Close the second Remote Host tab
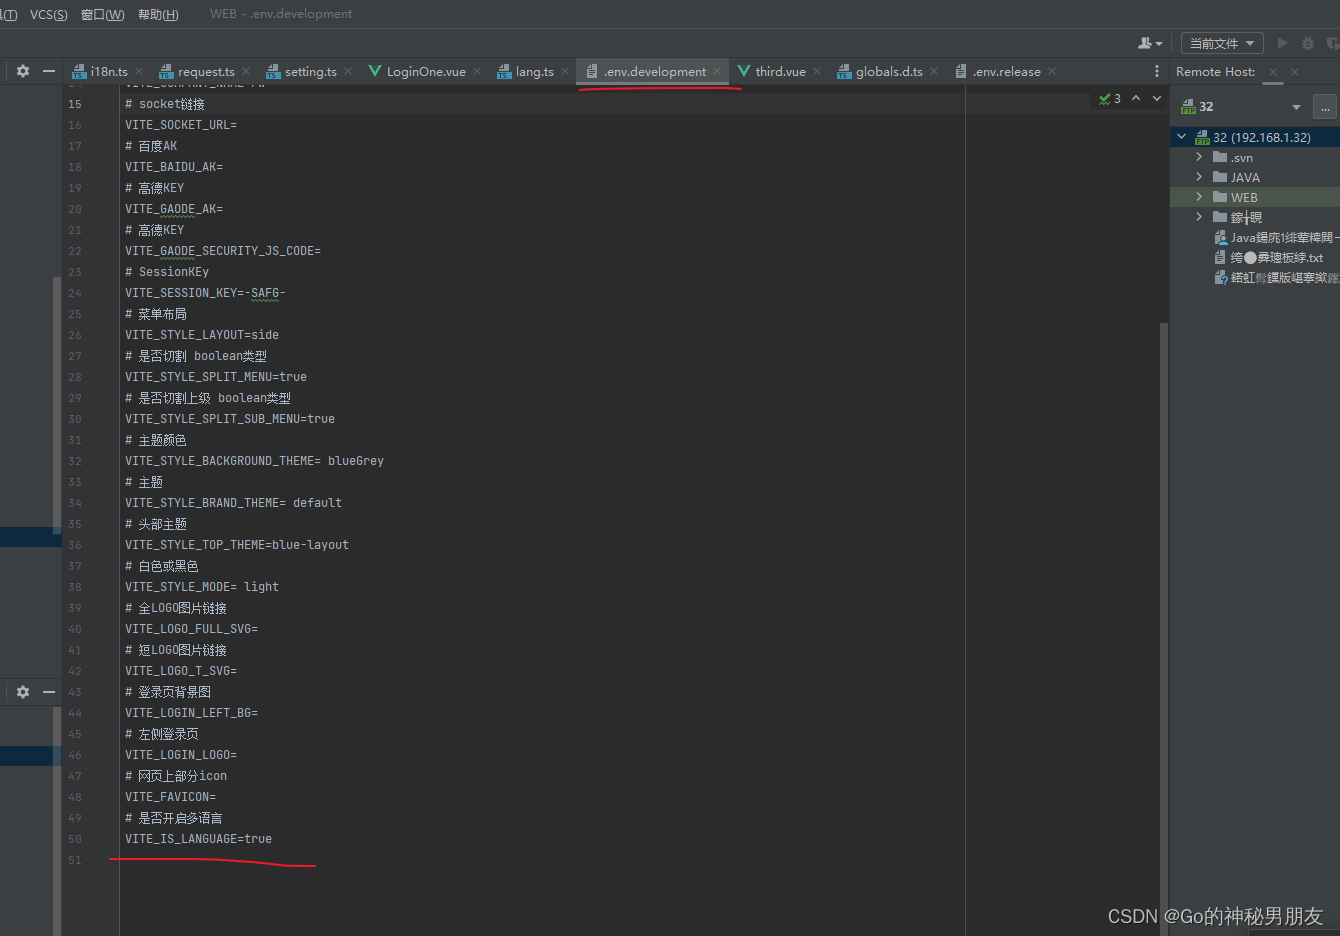This screenshot has width=1340, height=936. click(x=1295, y=72)
